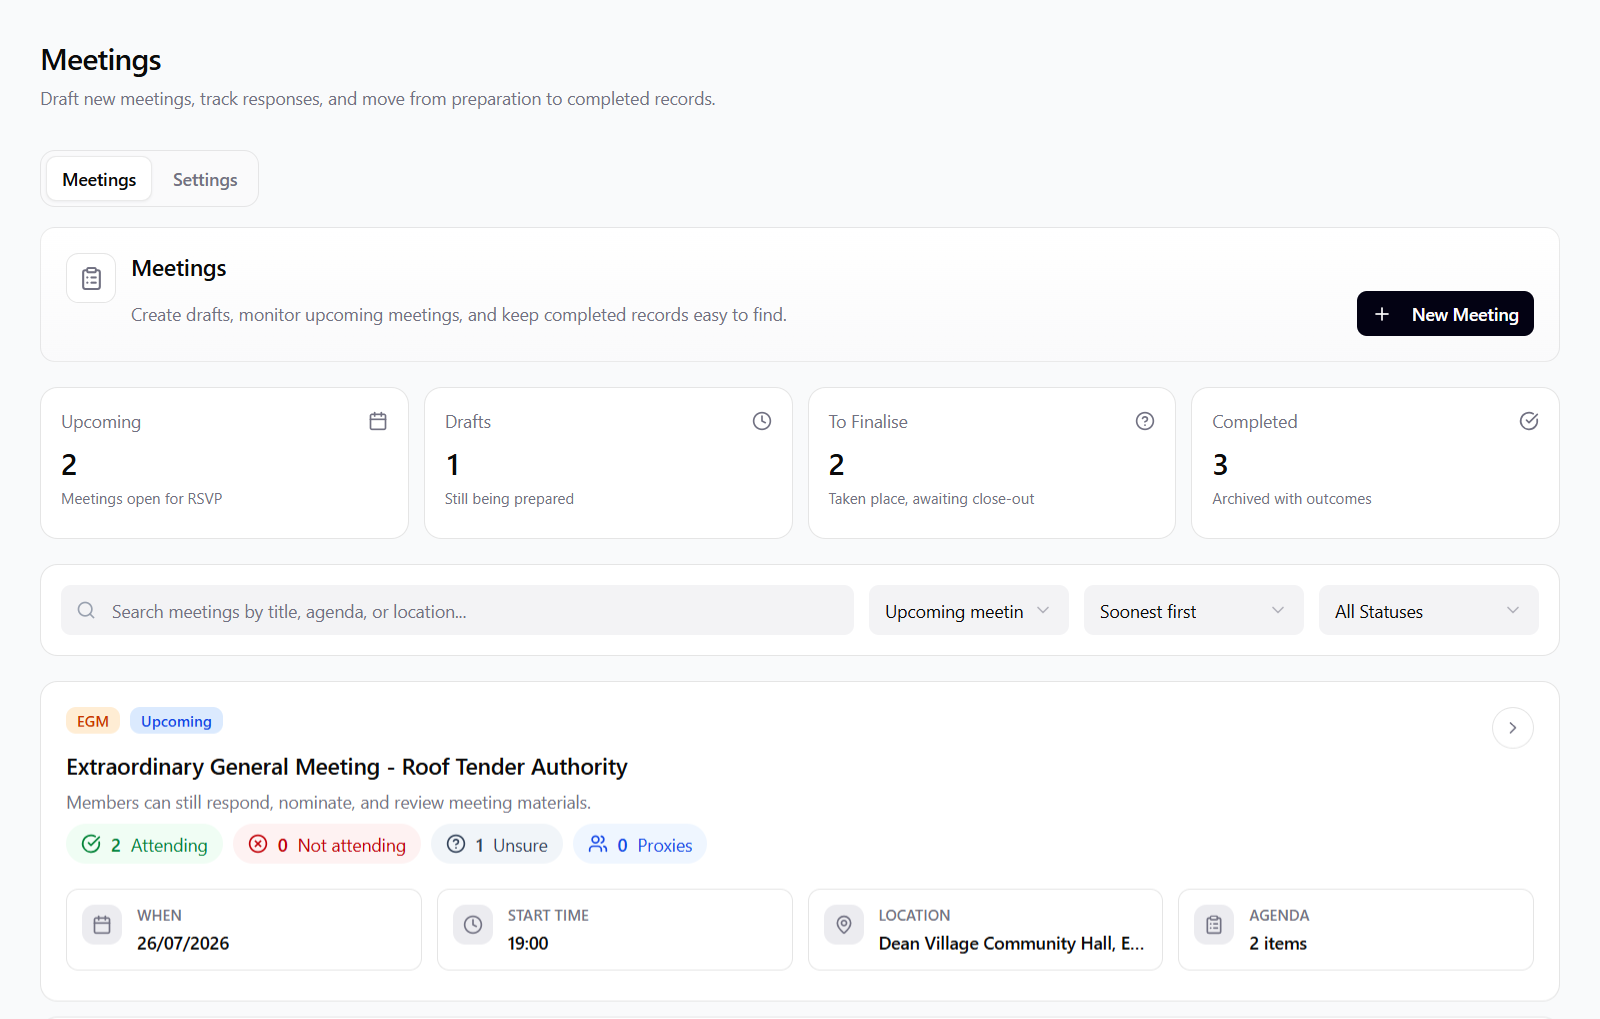Image resolution: width=1600 pixels, height=1019 pixels.
Task: Click the chevron arrow of All Statuses dropdown
Action: pos(1513,610)
